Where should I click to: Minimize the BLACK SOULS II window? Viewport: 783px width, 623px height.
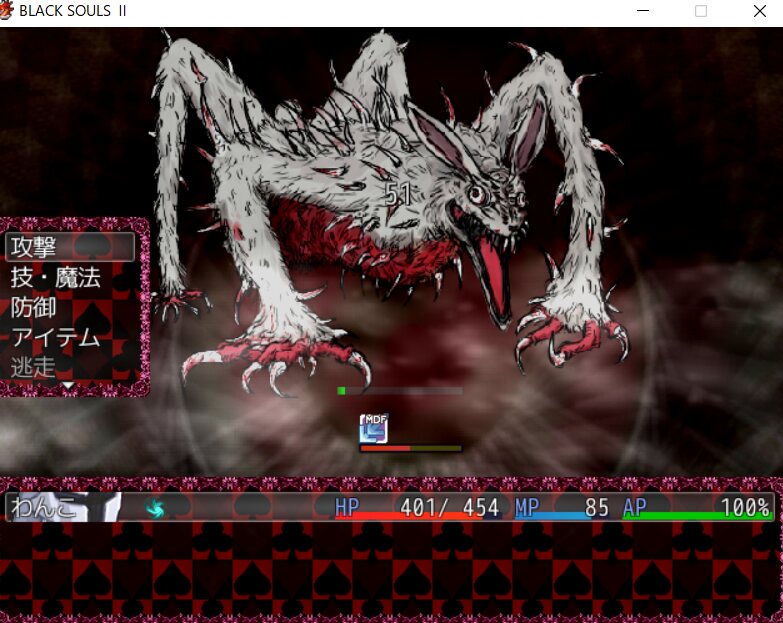click(643, 12)
